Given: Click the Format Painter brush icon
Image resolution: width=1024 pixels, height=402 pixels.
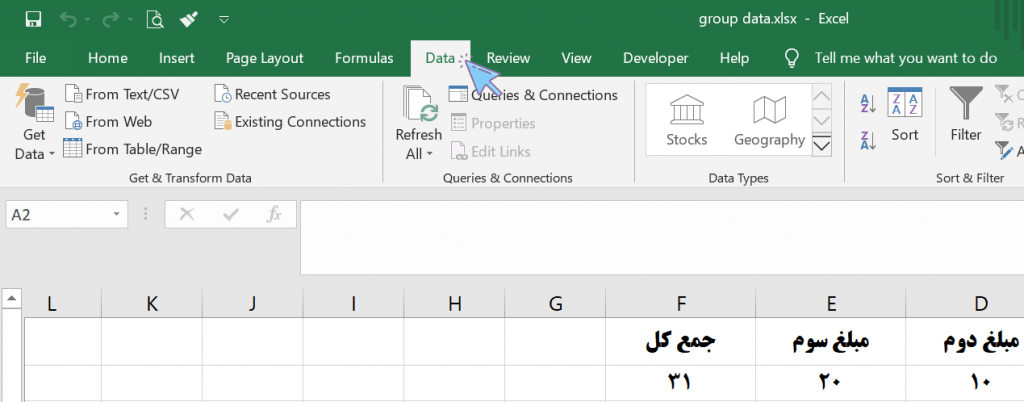Looking at the screenshot, I should click(189, 19).
